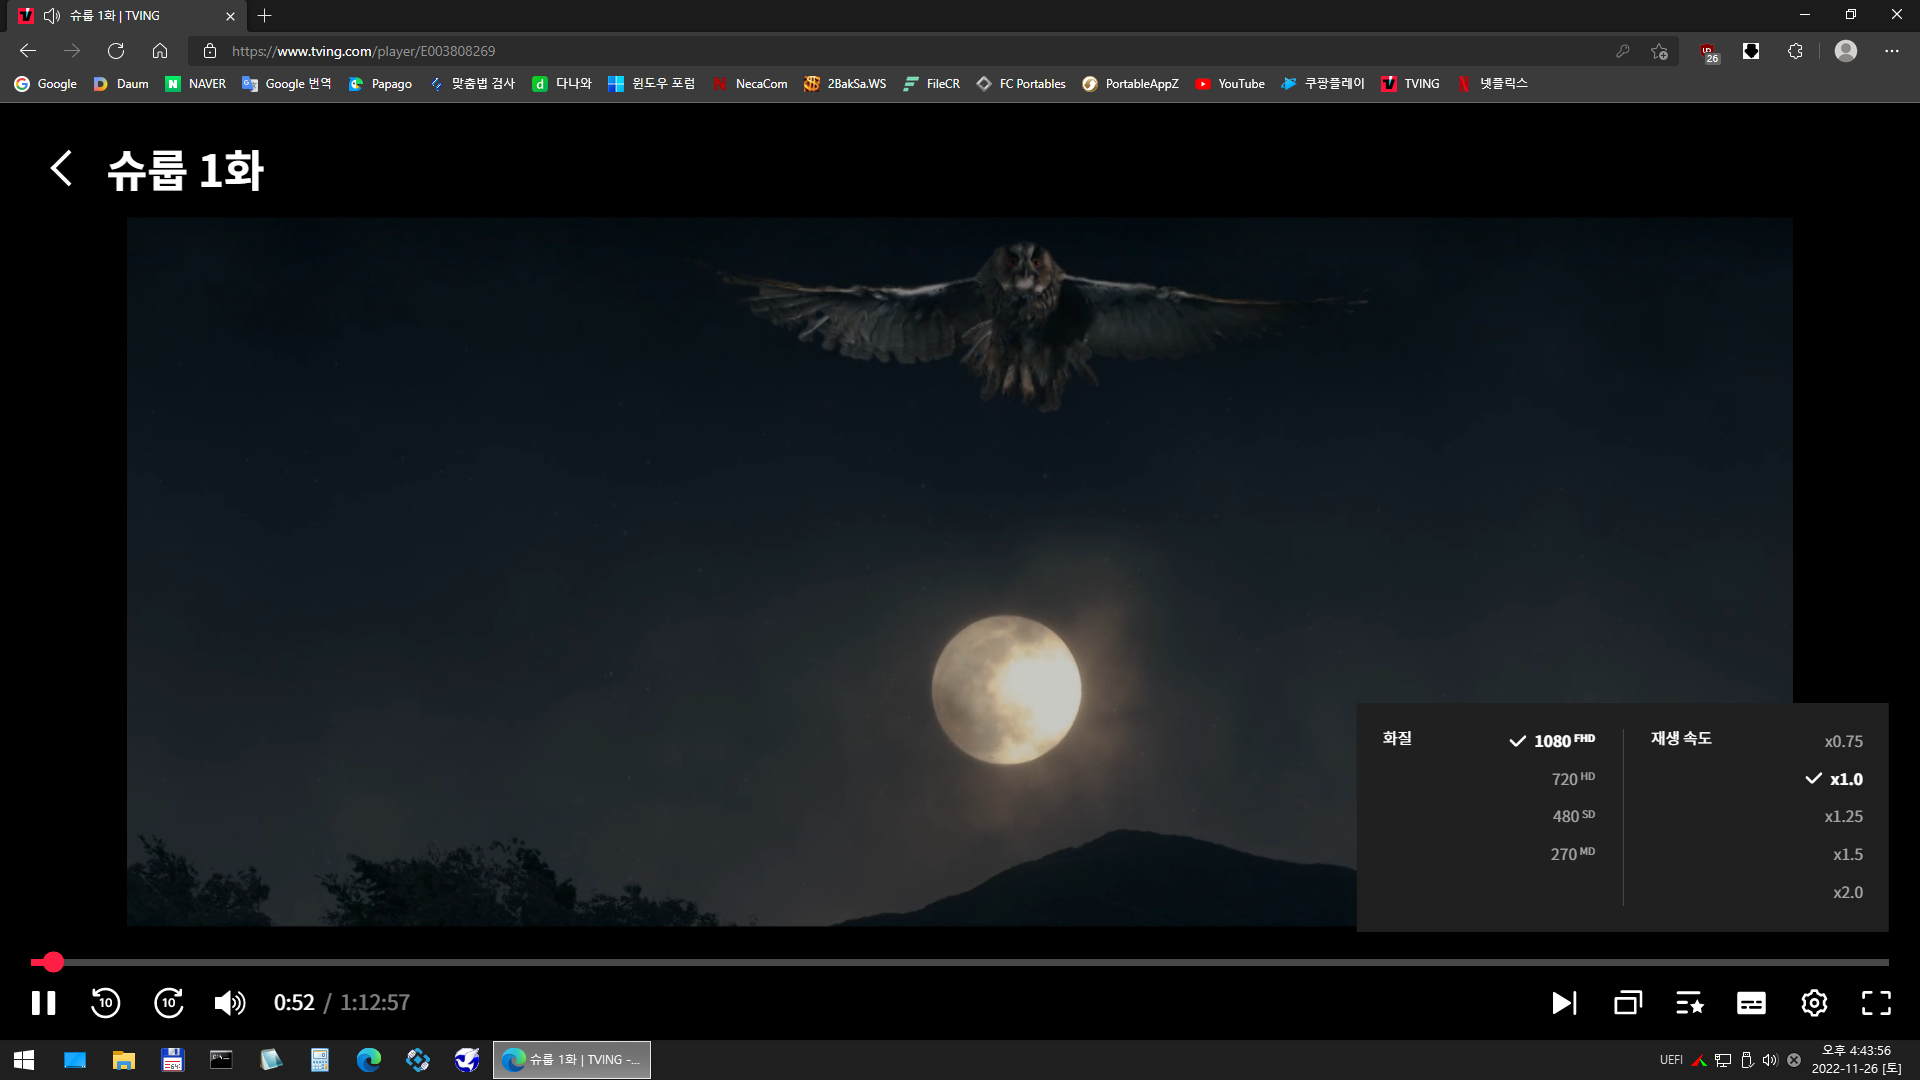Open a new browser tab

[x=264, y=16]
